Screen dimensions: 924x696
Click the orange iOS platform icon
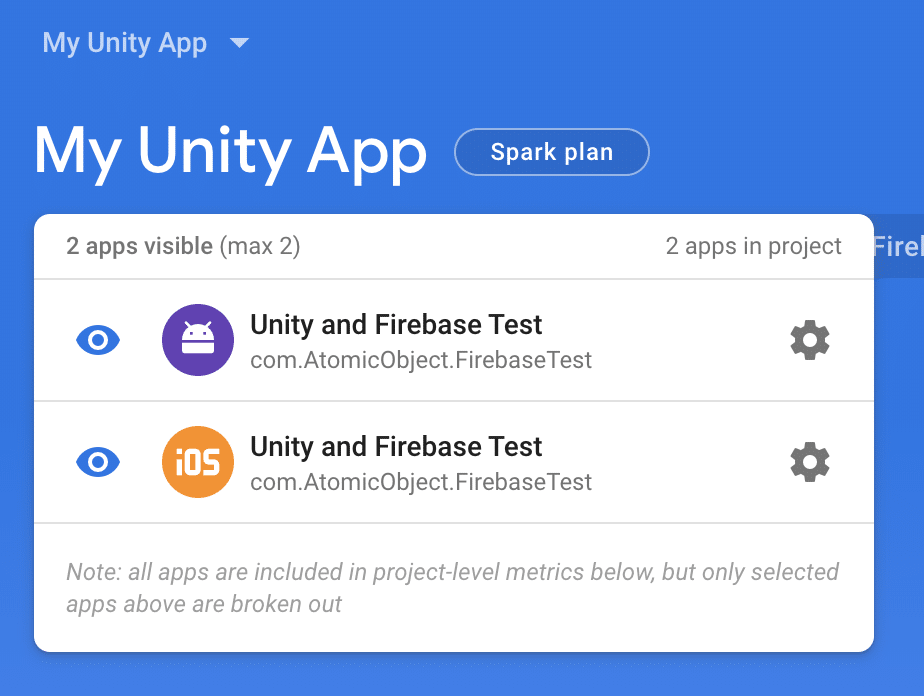[198, 462]
